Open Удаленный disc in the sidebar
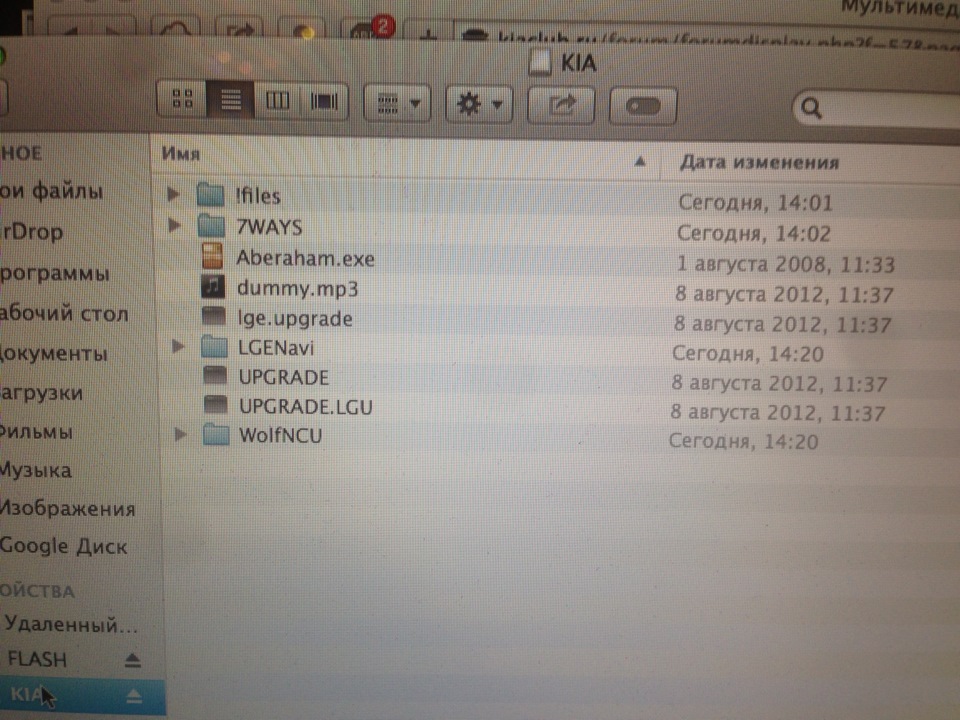This screenshot has width=960, height=720. point(70,624)
